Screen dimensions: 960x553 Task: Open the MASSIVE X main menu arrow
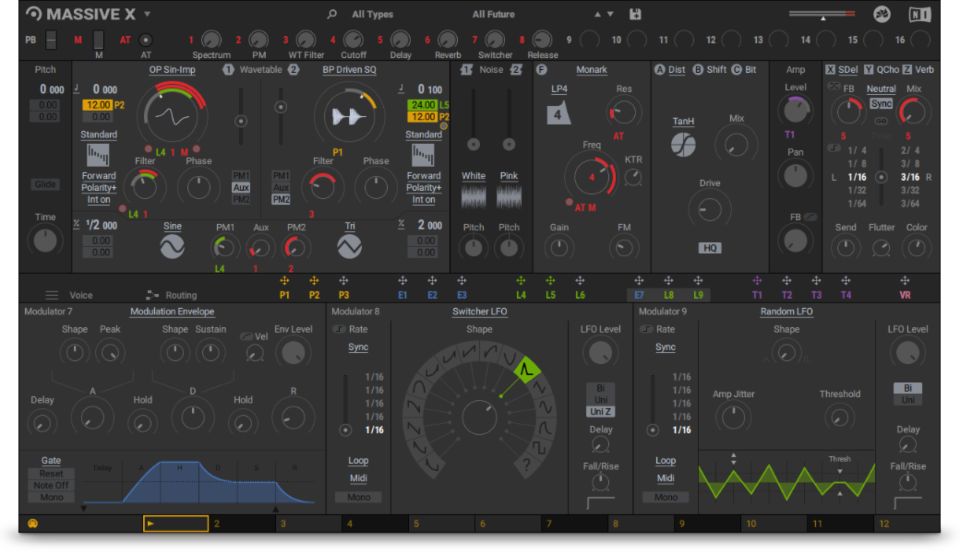pos(148,15)
